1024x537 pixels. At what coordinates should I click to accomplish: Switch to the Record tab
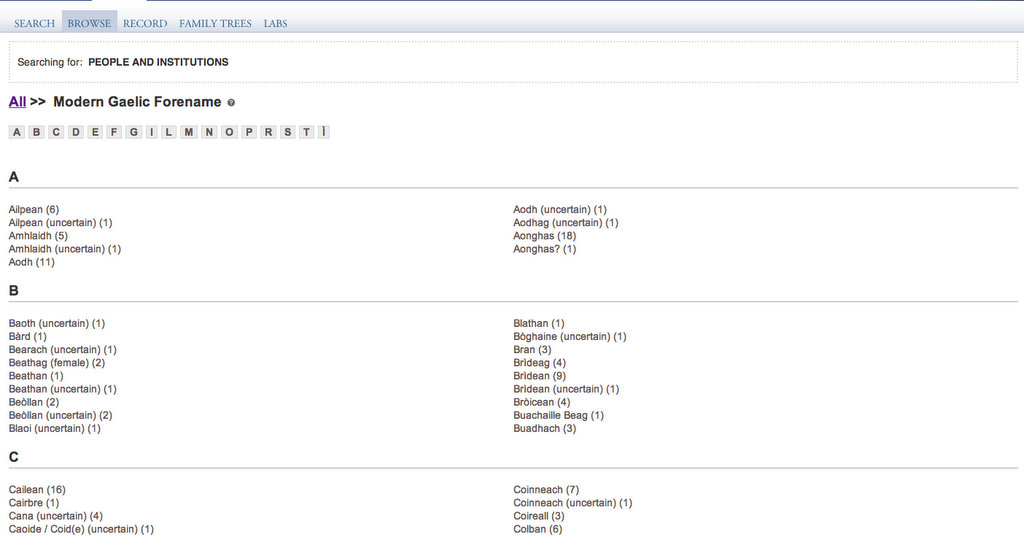coord(145,23)
